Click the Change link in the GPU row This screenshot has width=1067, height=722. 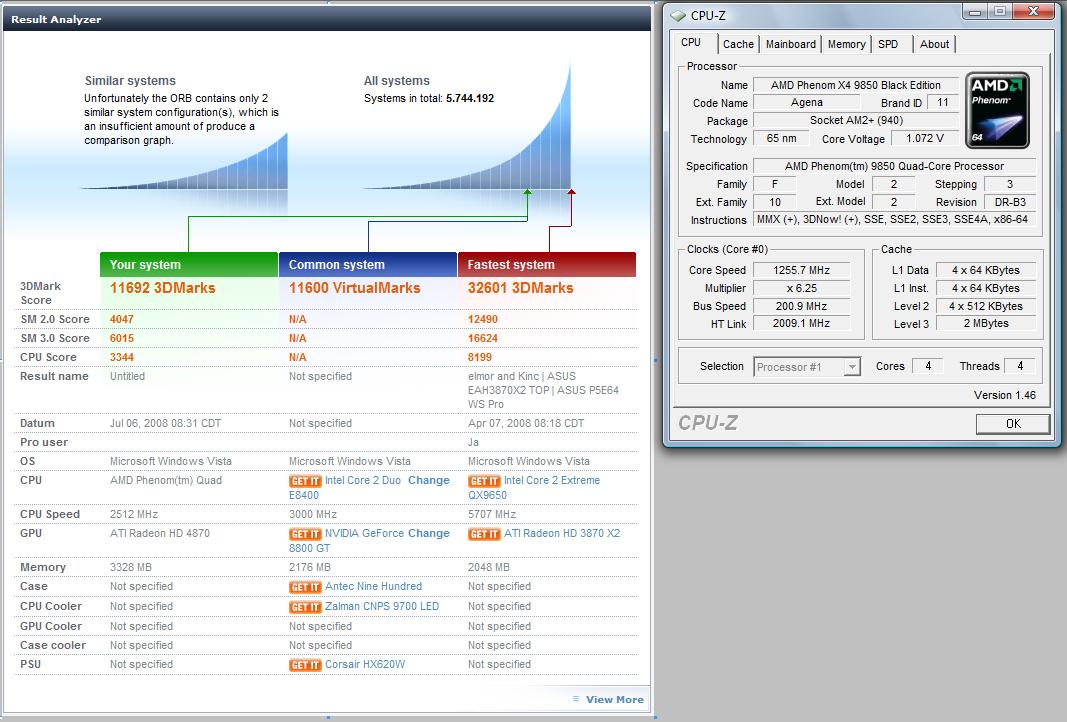pyautogui.click(x=429, y=534)
